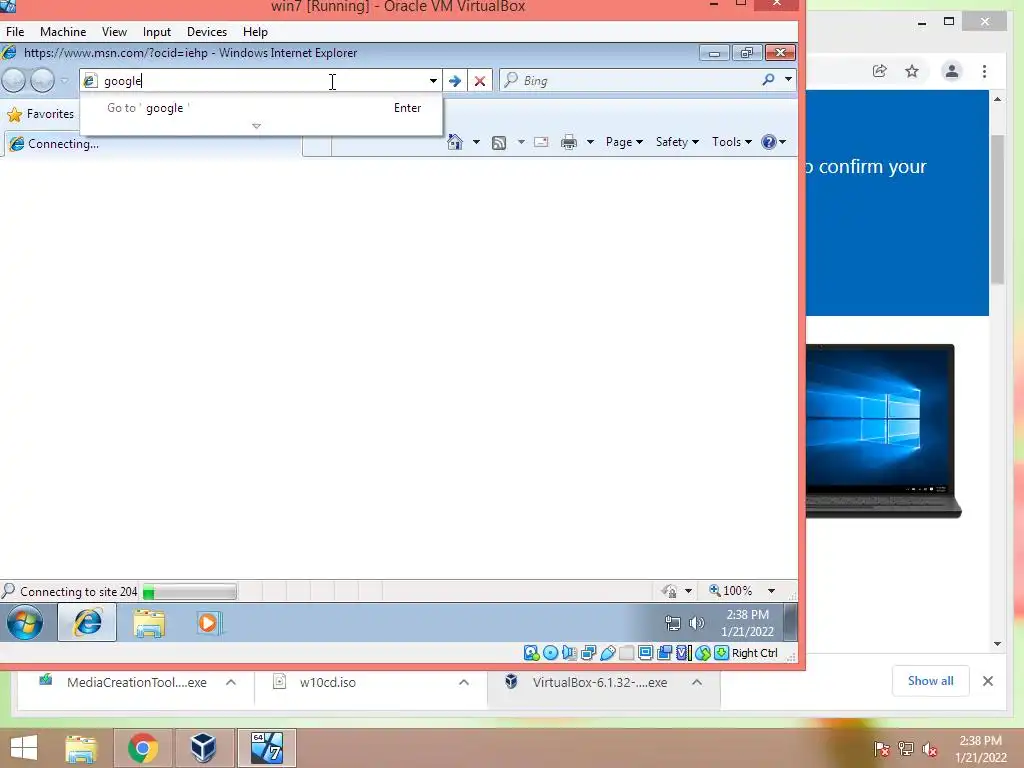Click Chrome vertical scrollbar thumb
The width and height of the screenshot is (1024, 768).
pyautogui.click(x=997, y=209)
